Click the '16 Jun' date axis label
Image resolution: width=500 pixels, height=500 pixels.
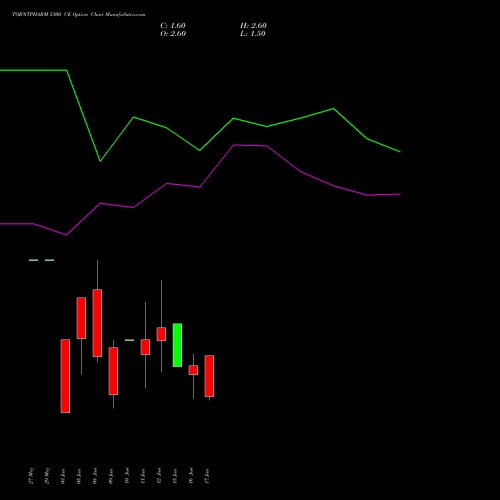[191, 476]
